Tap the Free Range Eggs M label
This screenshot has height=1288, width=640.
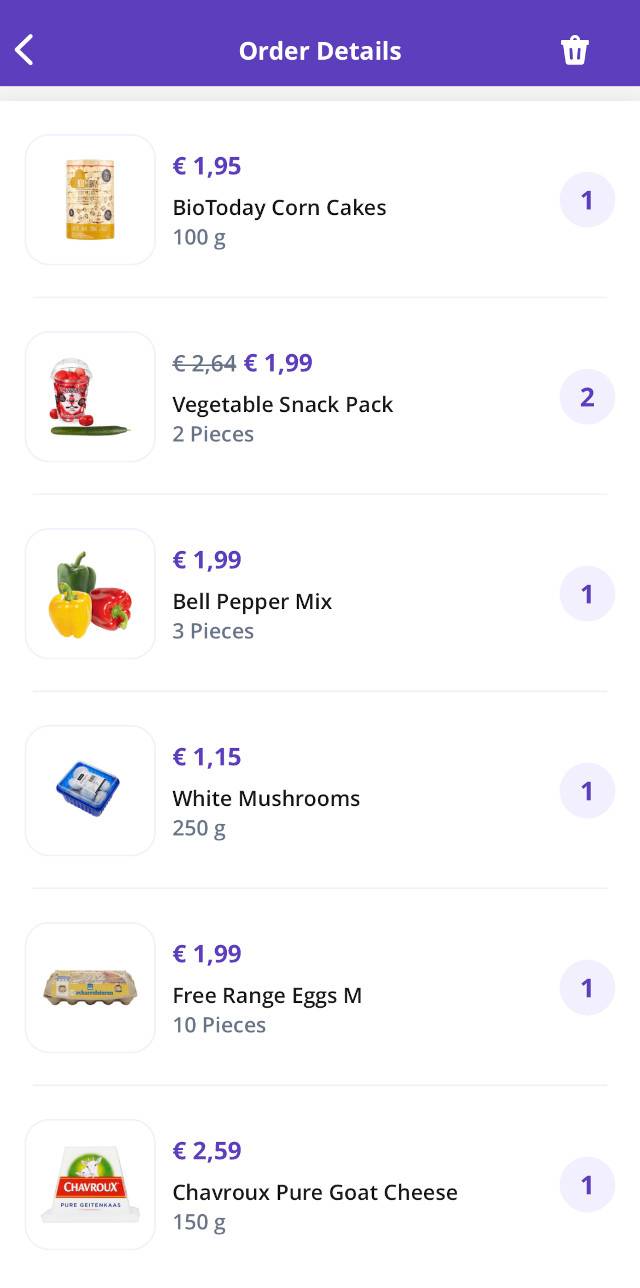pos(267,996)
